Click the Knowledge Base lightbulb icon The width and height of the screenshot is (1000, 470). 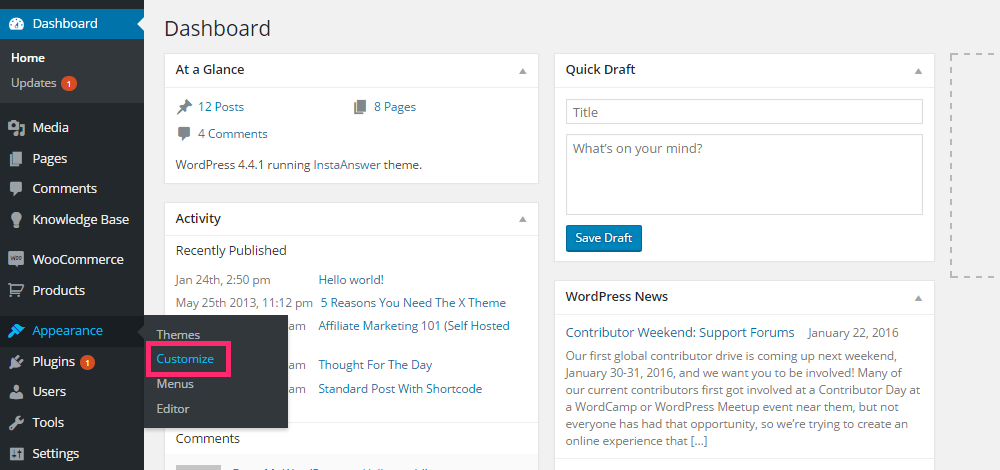(x=17, y=219)
